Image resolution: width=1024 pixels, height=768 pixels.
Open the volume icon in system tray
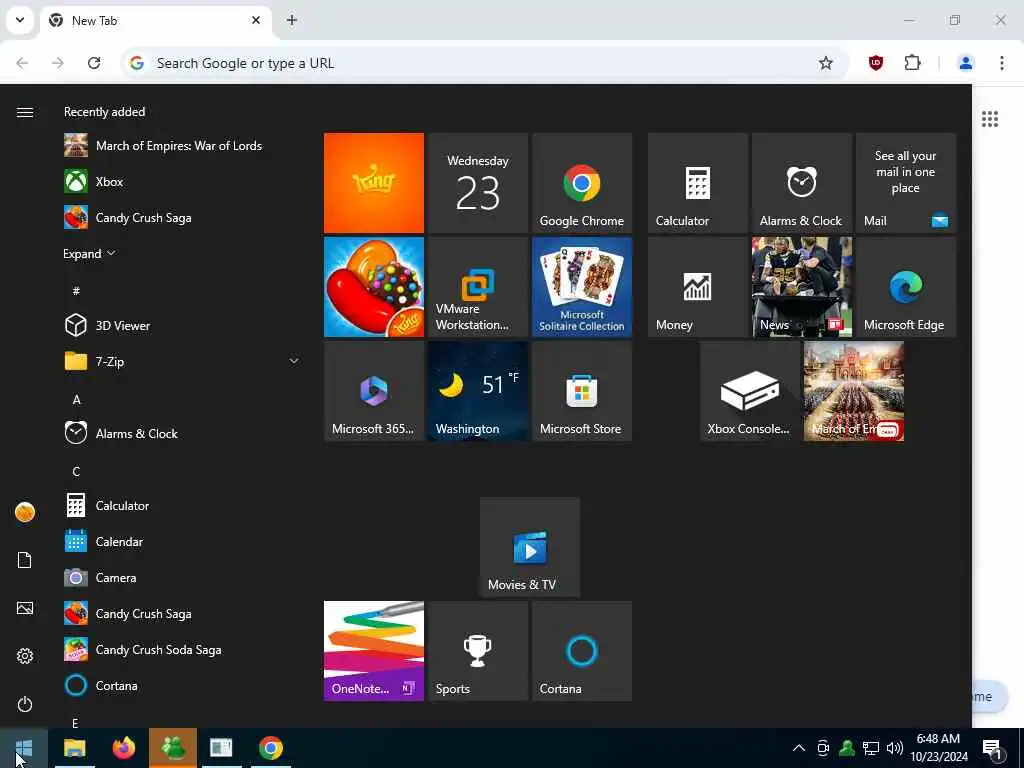coord(894,748)
